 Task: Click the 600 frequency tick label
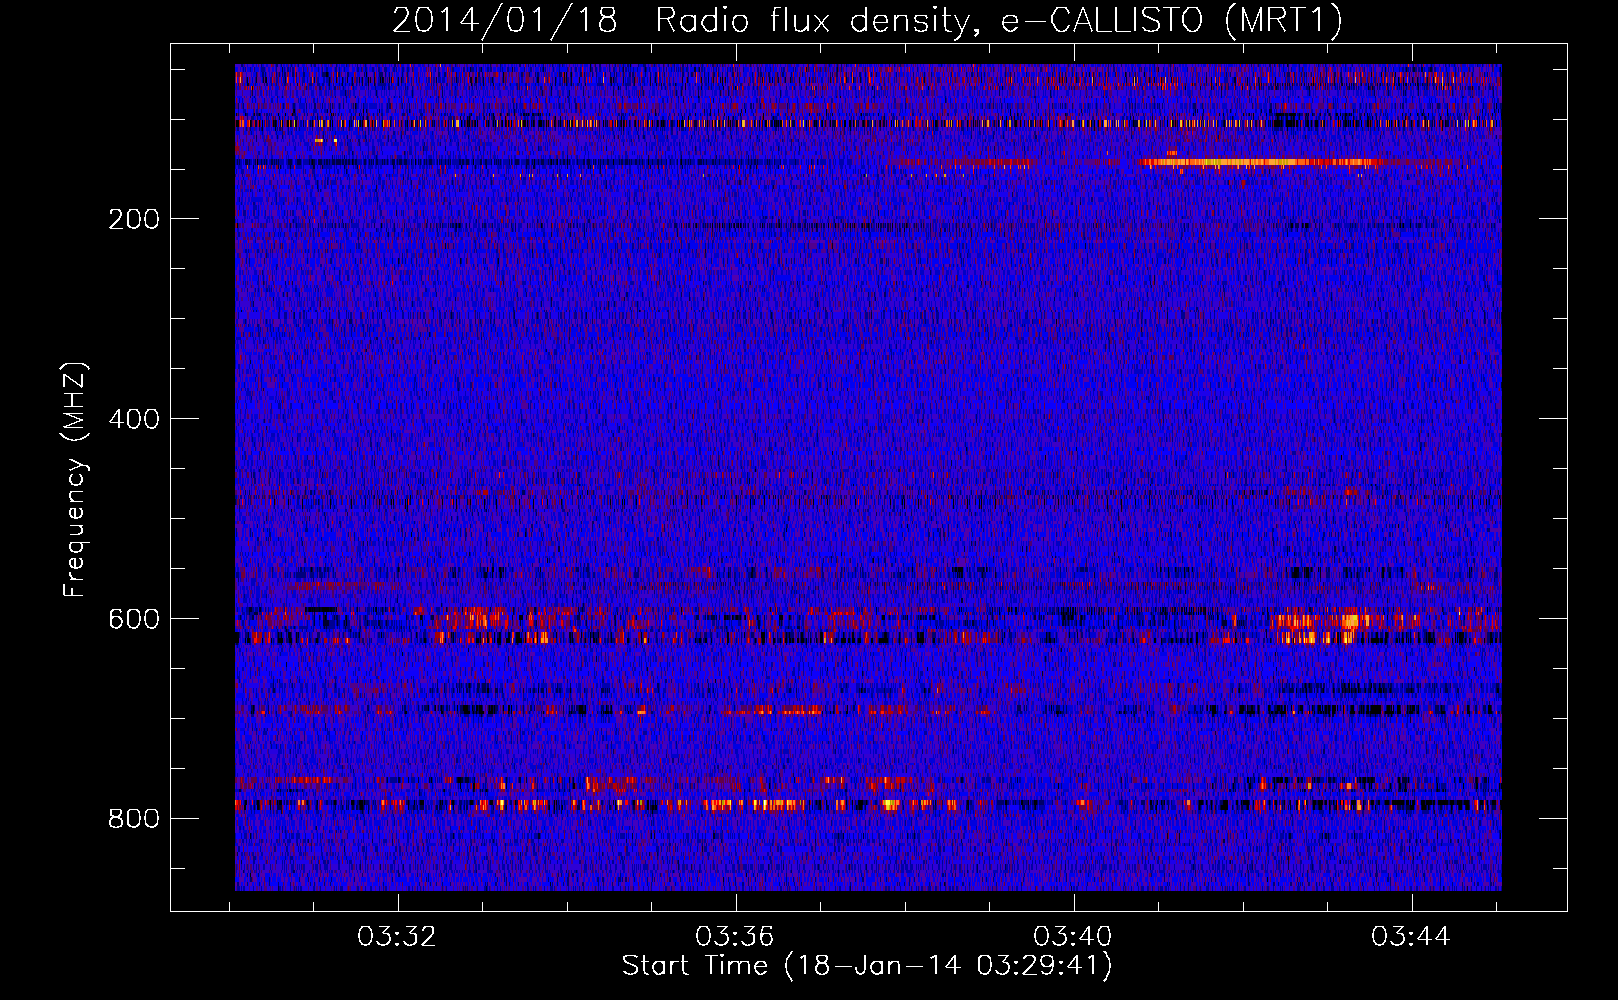click(x=134, y=619)
